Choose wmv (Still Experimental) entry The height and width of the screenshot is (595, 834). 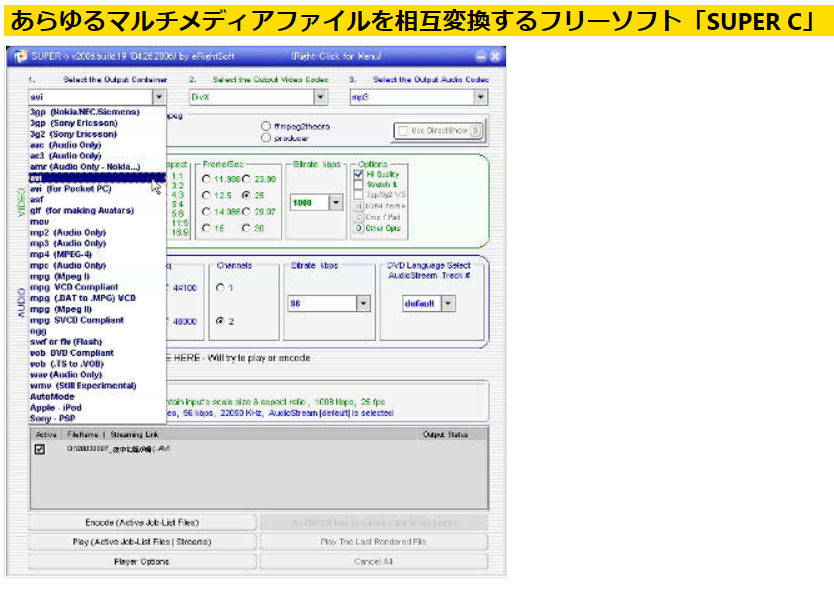pyautogui.click(x=83, y=386)
